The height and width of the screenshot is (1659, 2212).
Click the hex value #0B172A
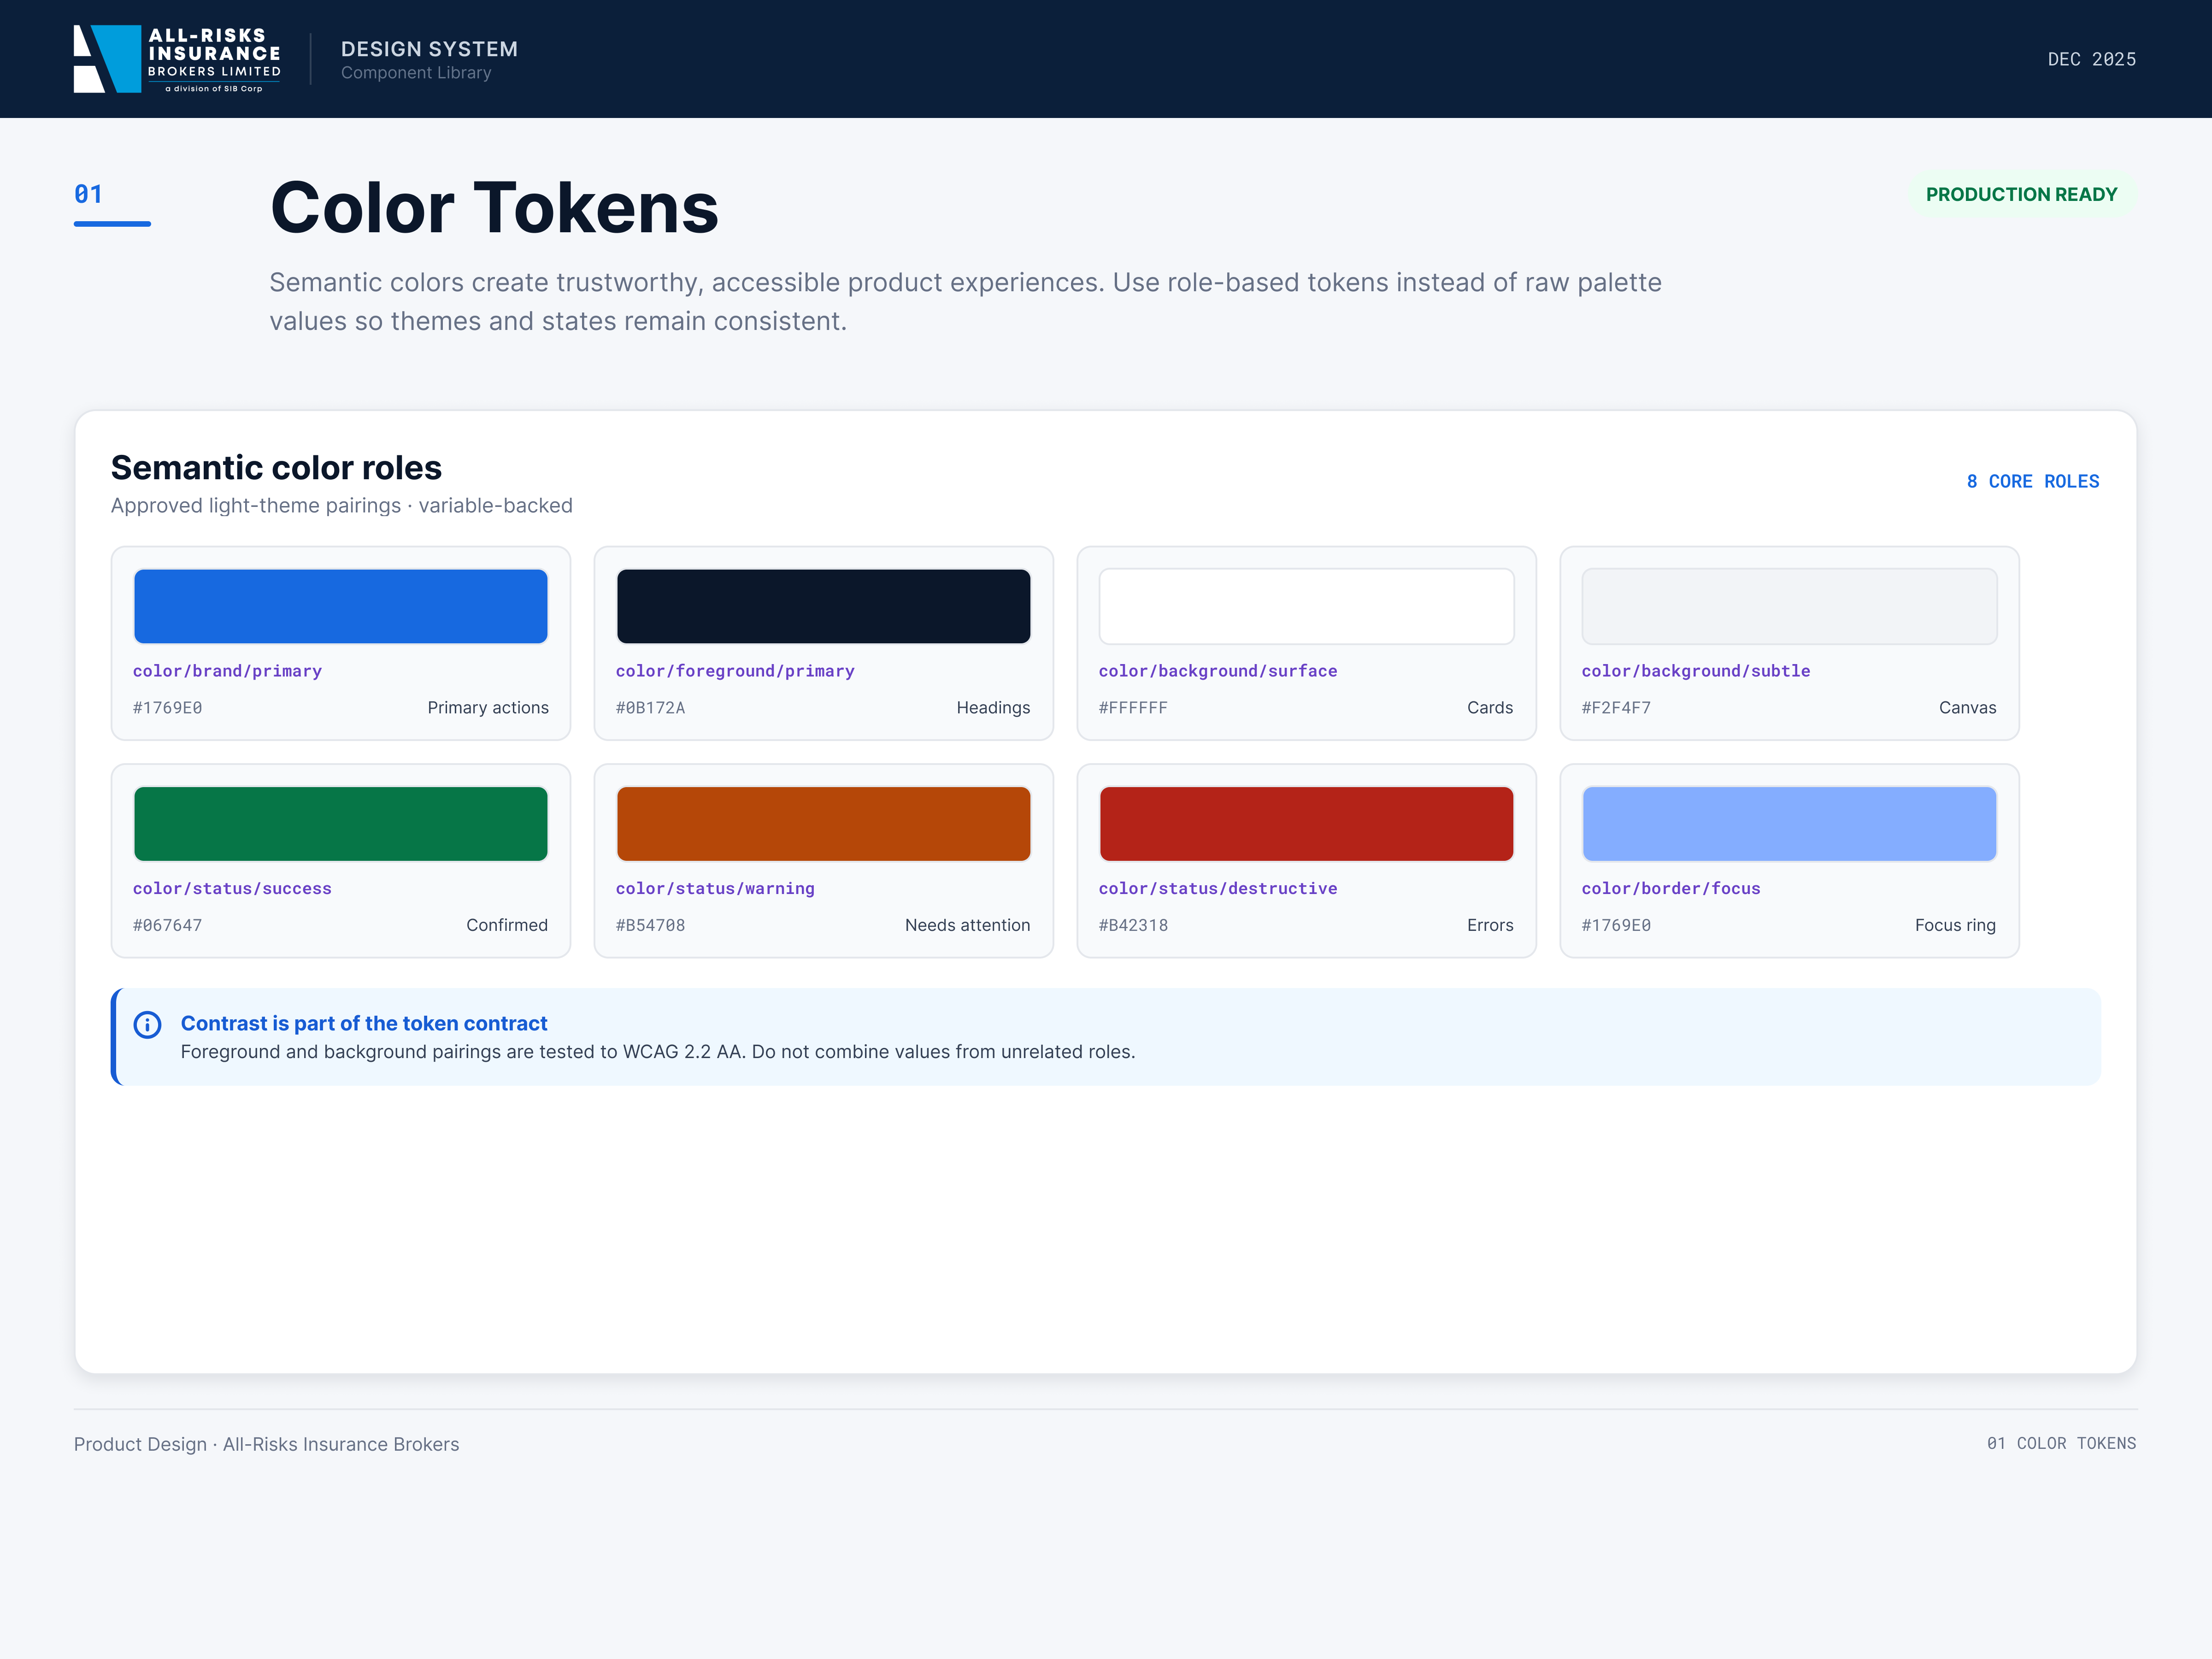point(650,708)
